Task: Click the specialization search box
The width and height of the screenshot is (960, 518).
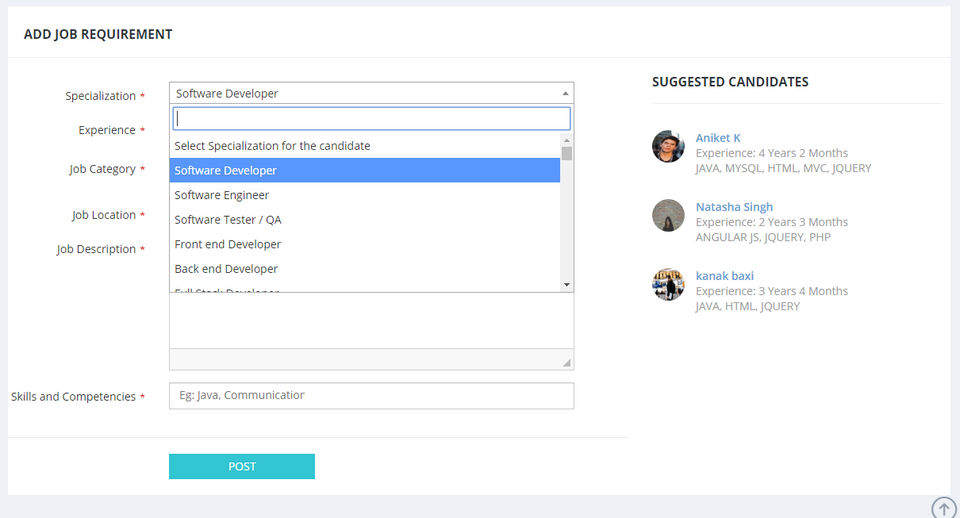Action: (x=371, y=119)
